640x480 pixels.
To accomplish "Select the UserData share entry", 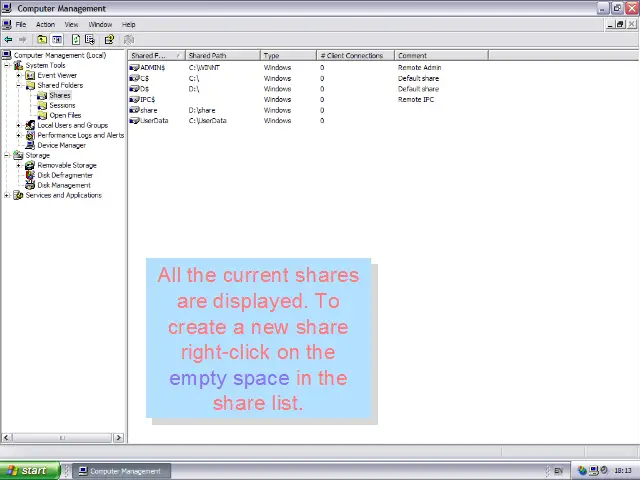I will pos(154,121).
